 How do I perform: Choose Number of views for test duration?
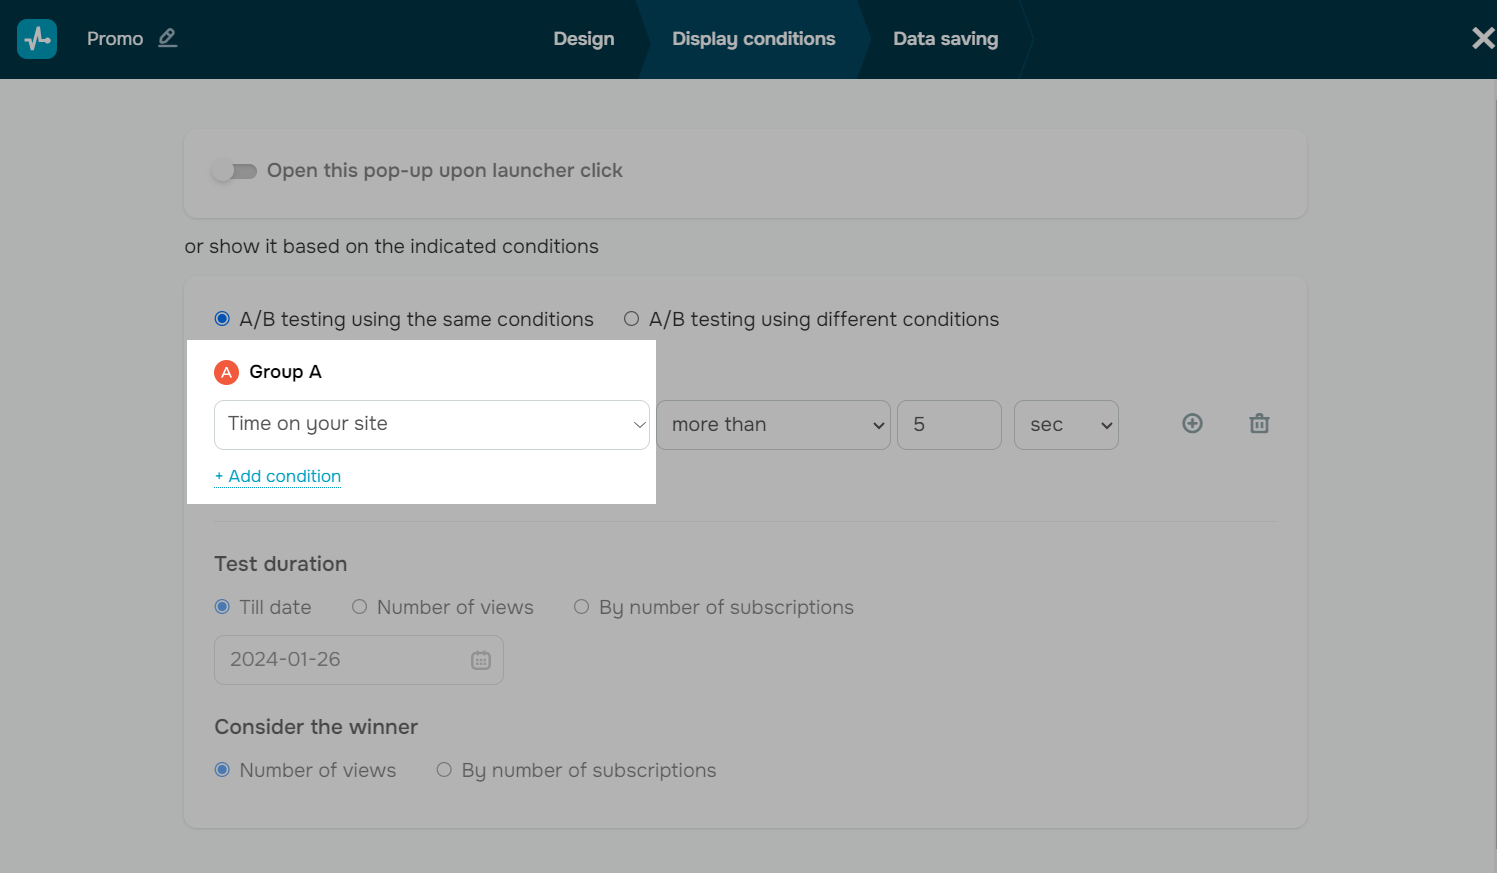point(359,607)
